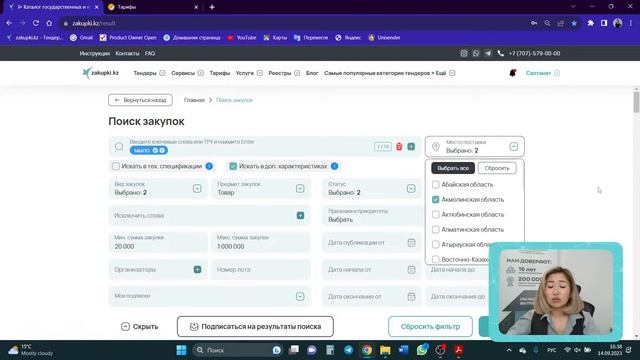This screenshot has height=360, width=640.
Task: Open calendar for publication date from
Action: pyautogui.click(x=411, y=242)
